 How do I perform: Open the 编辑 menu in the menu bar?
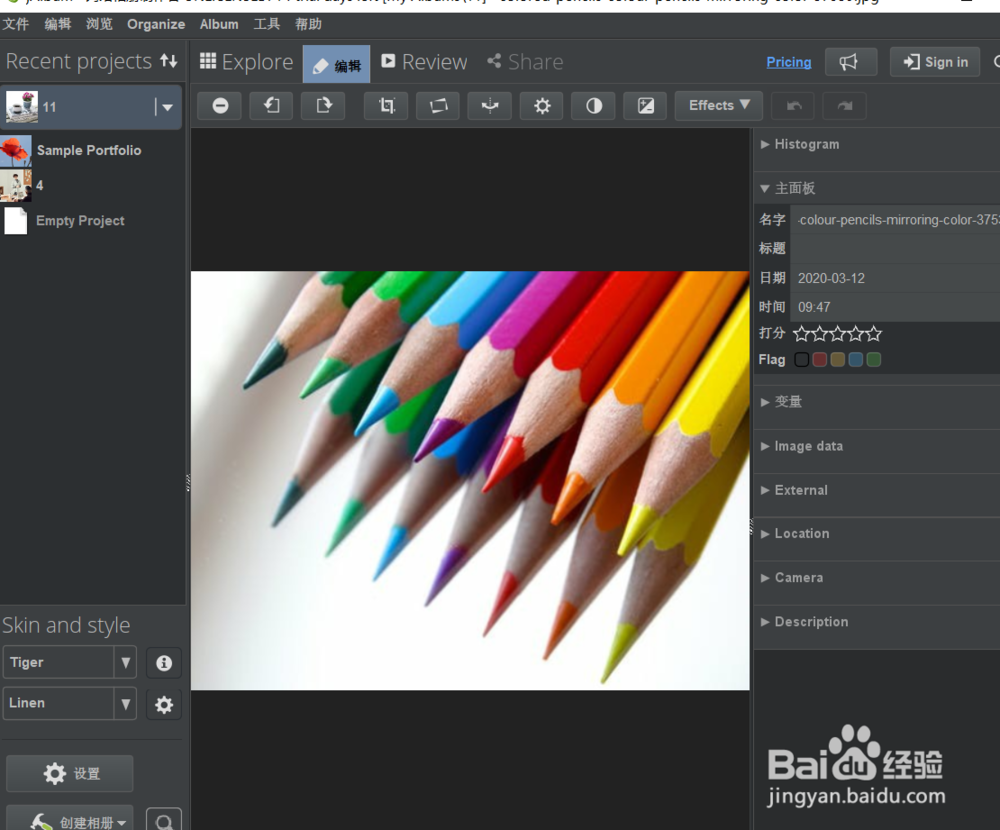tap(58, 24)
